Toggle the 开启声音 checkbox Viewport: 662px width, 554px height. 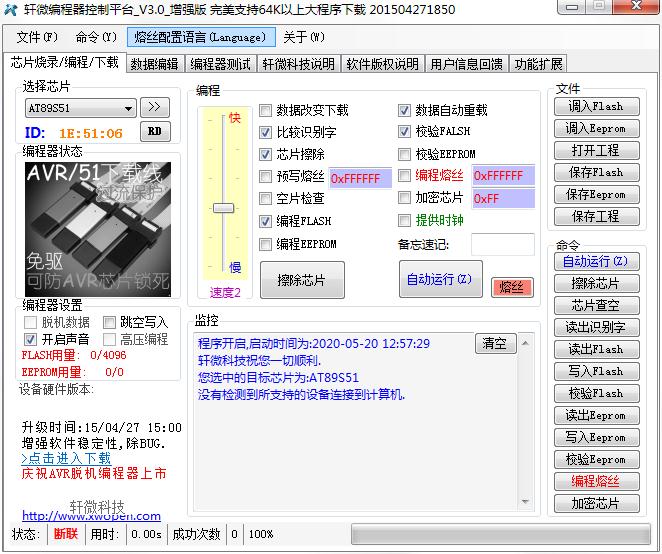point(31,340)
